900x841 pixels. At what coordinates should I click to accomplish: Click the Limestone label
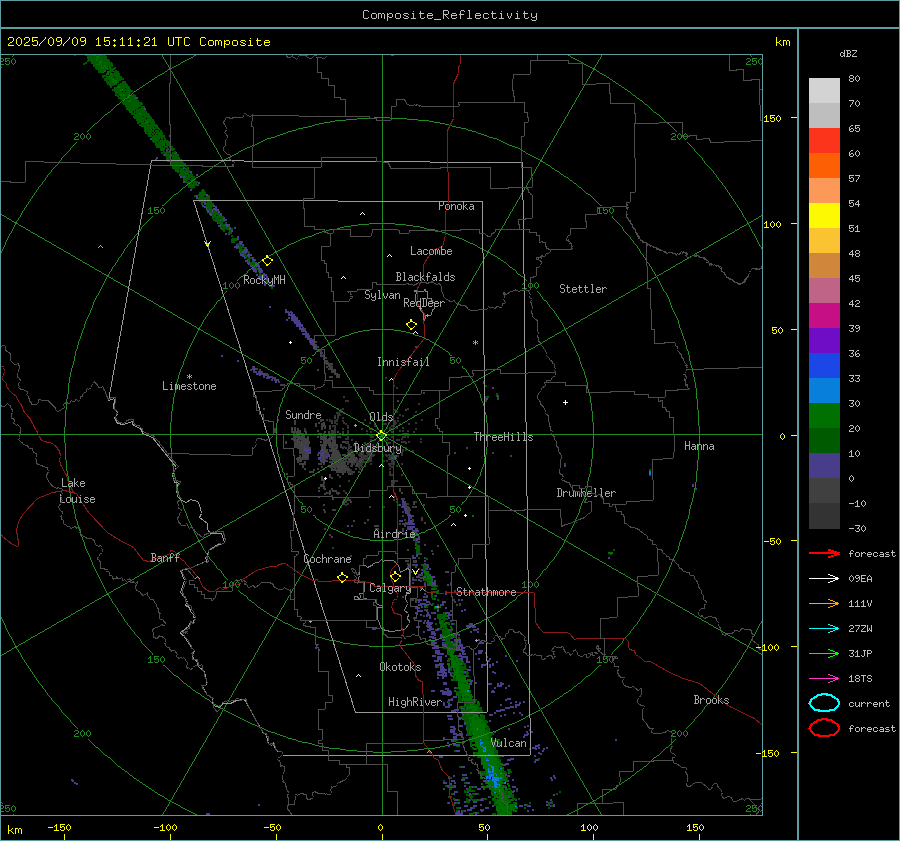tap(189, 386)
